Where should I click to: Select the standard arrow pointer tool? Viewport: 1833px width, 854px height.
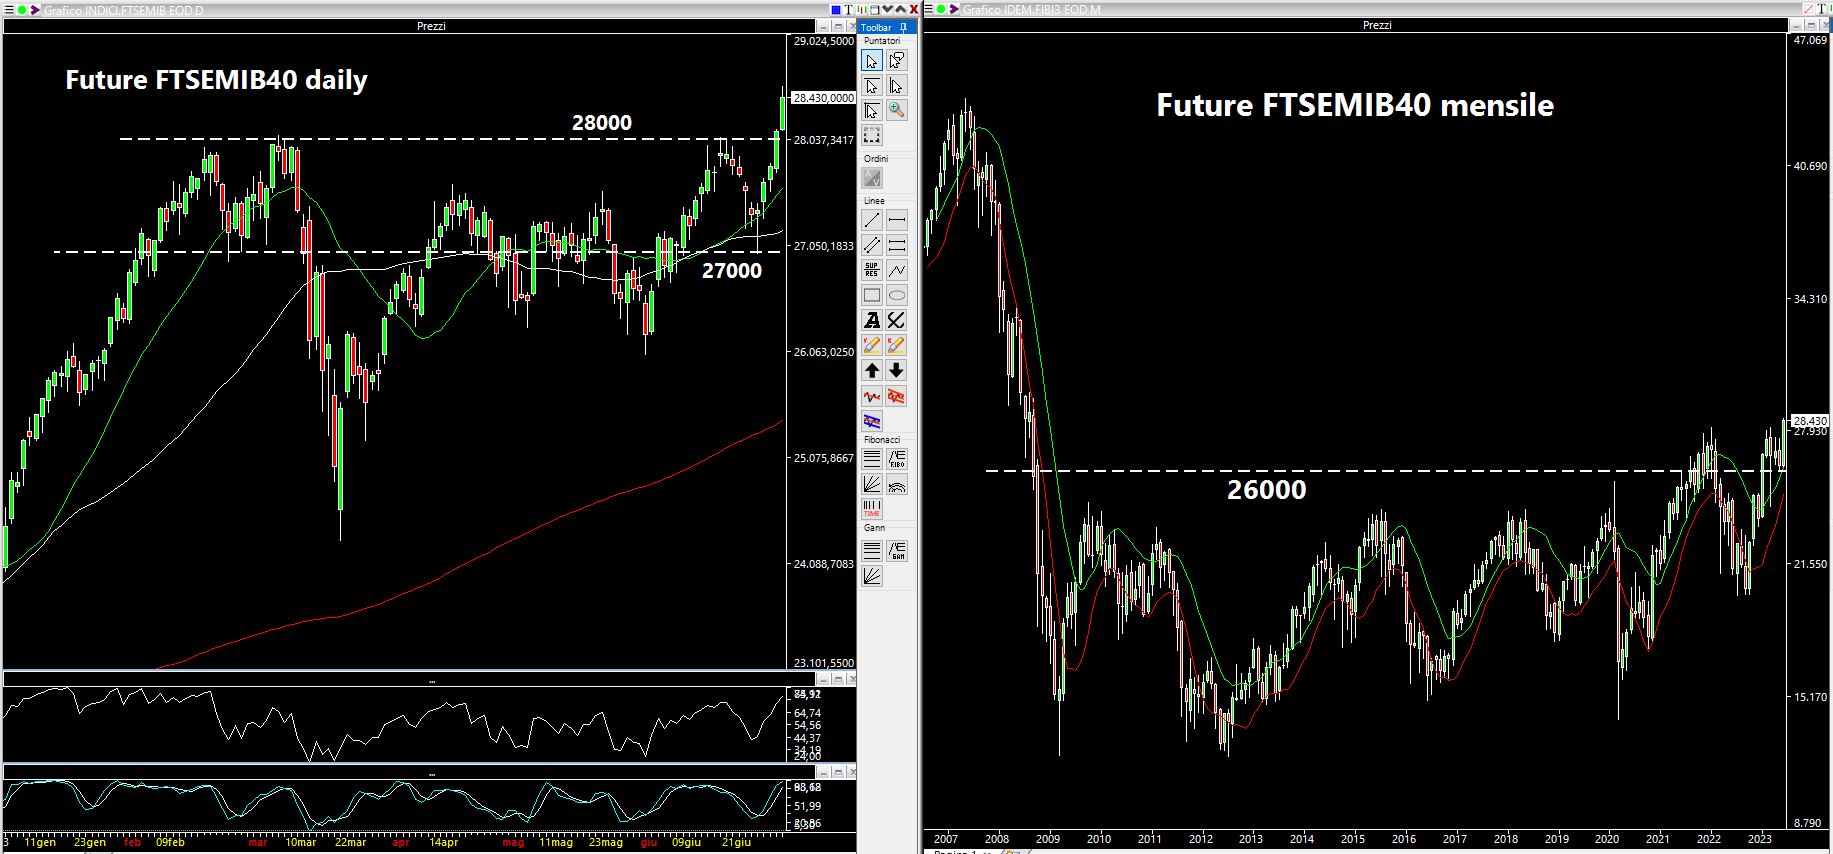point(872,62)
